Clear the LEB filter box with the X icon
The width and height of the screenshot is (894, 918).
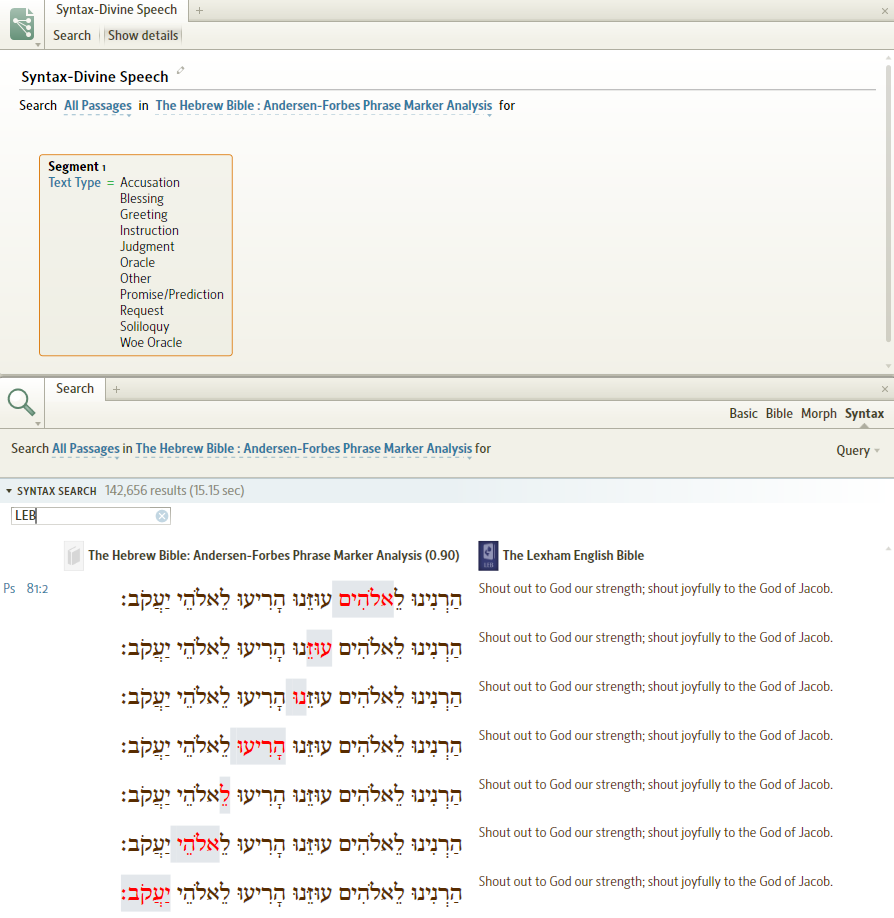[162, 516]
